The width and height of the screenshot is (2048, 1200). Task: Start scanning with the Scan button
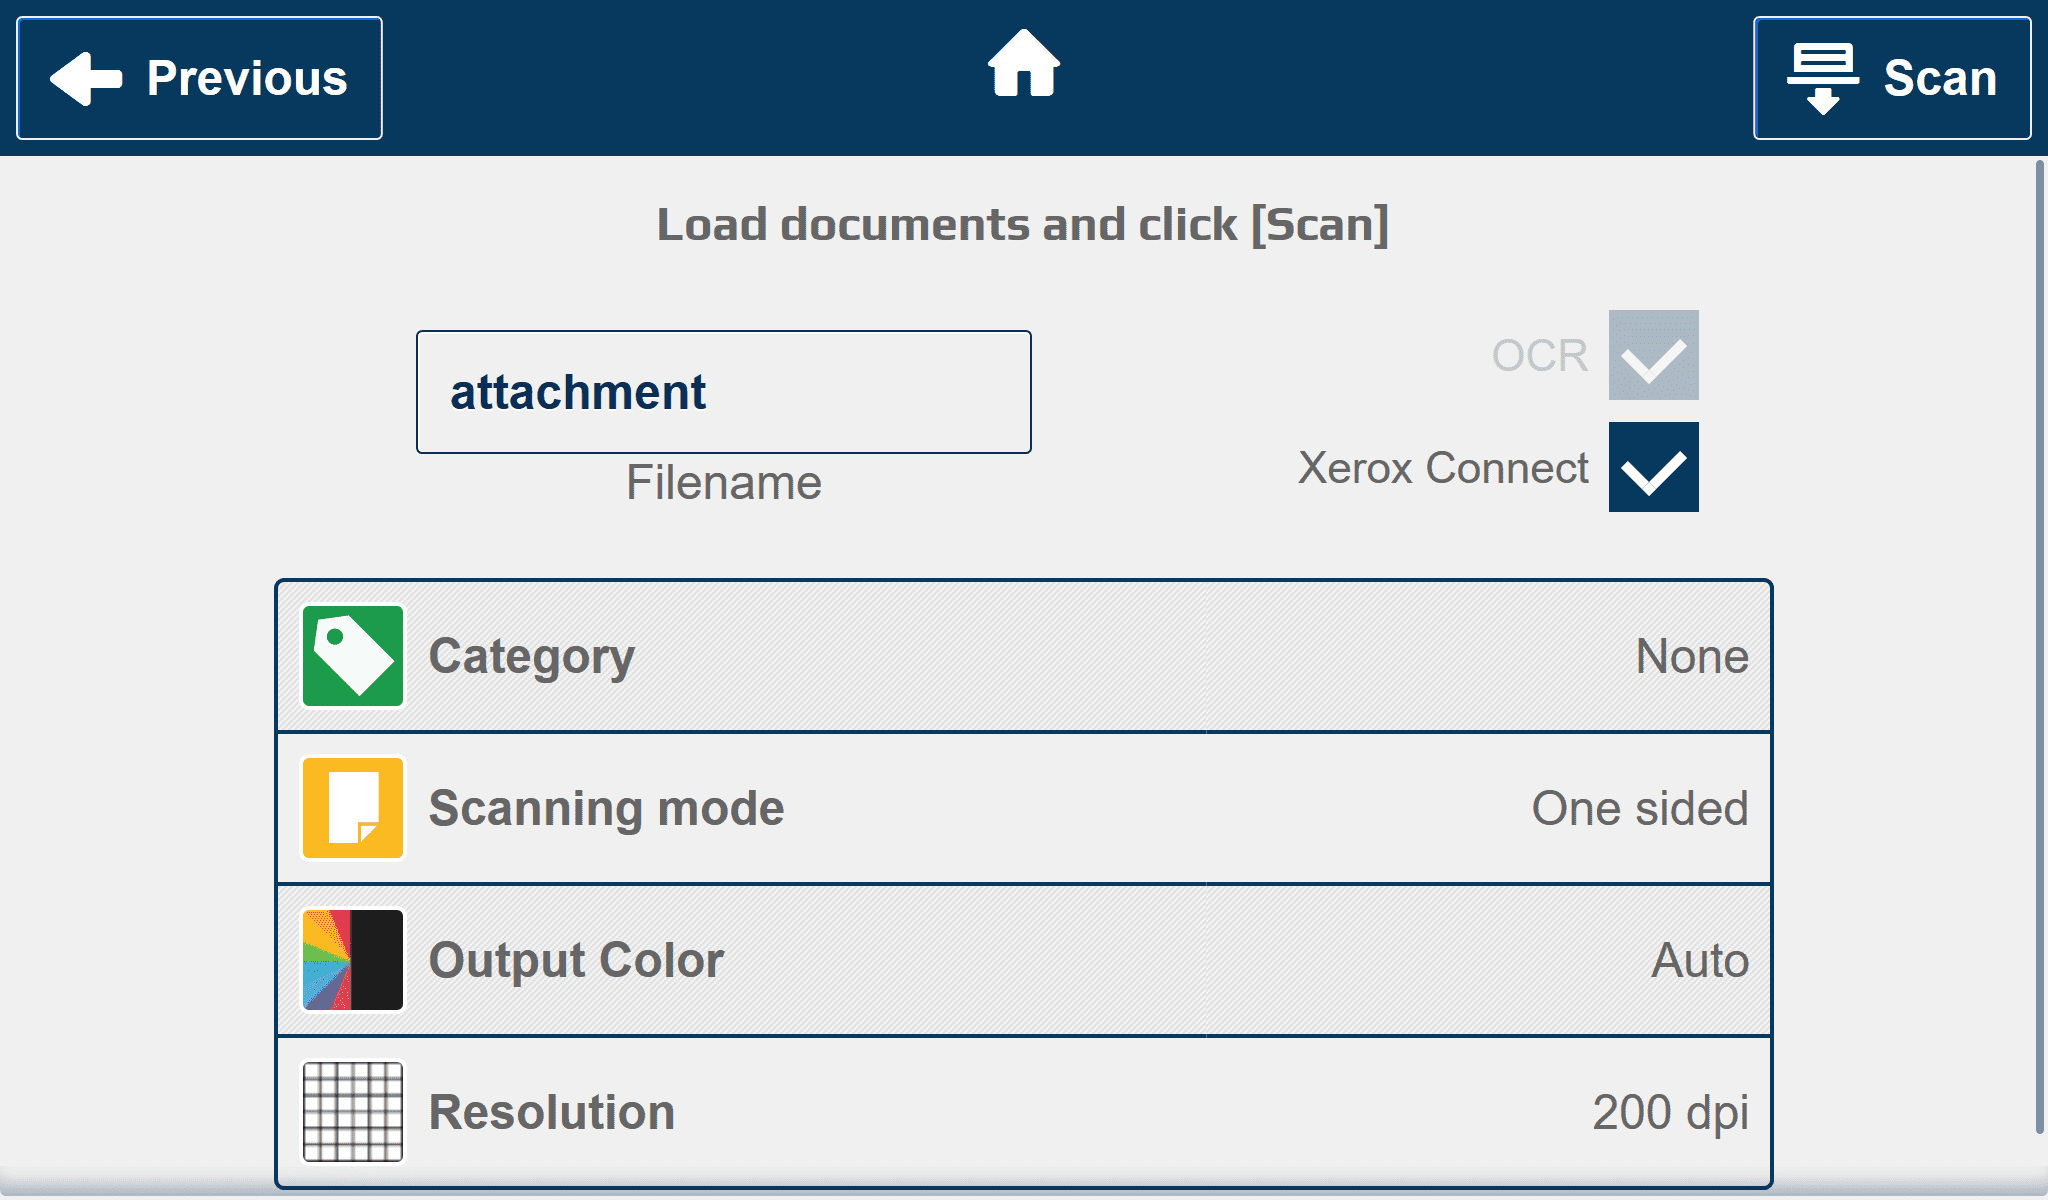(1892, 78)
